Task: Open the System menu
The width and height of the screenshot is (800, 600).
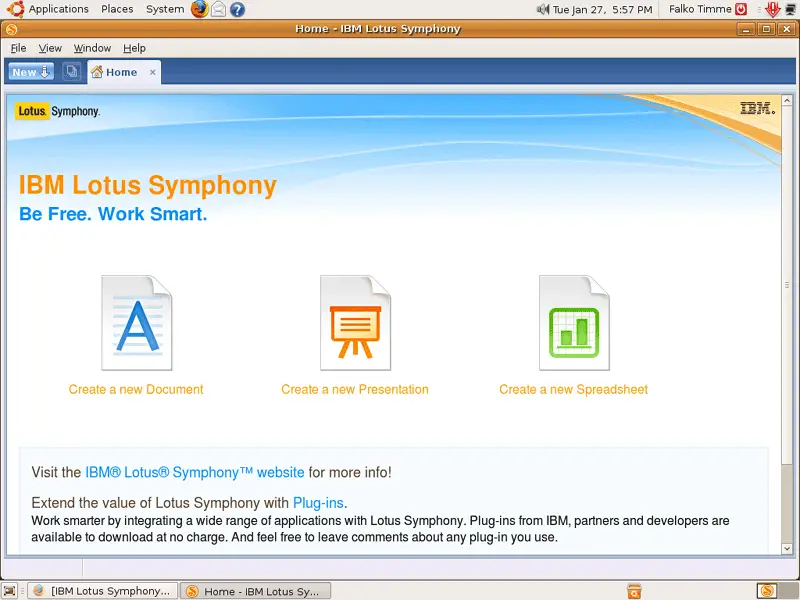Action: point(165,9)
